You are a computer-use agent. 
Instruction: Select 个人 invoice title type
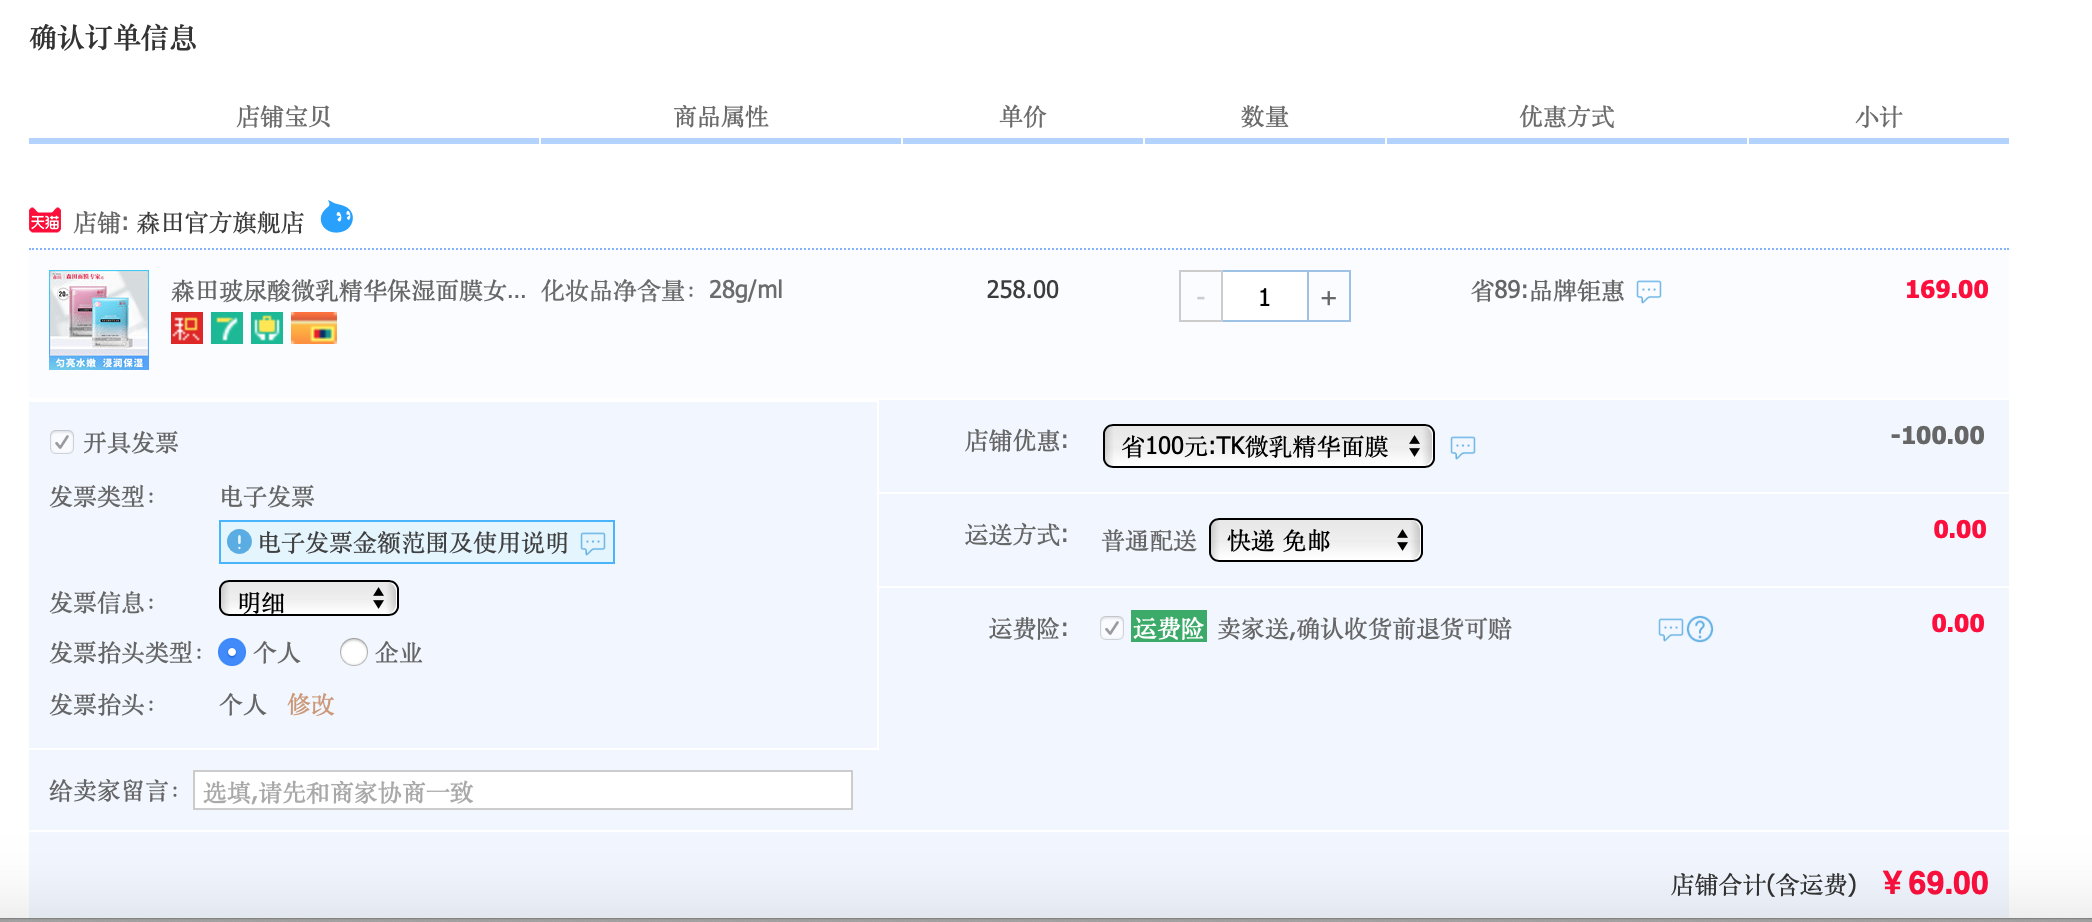click(232, 653)
